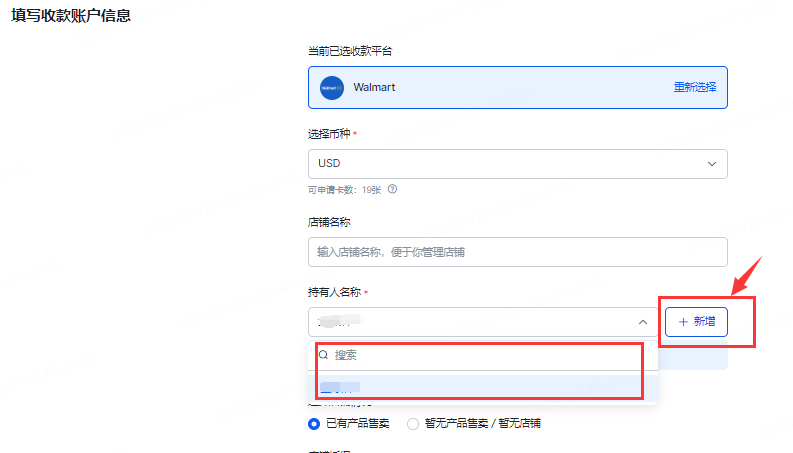The height and width of the screenshot is (453, 793).
Task: Open the USD currency dropdown
Action: pyautogui.click(x=517, y=163)
